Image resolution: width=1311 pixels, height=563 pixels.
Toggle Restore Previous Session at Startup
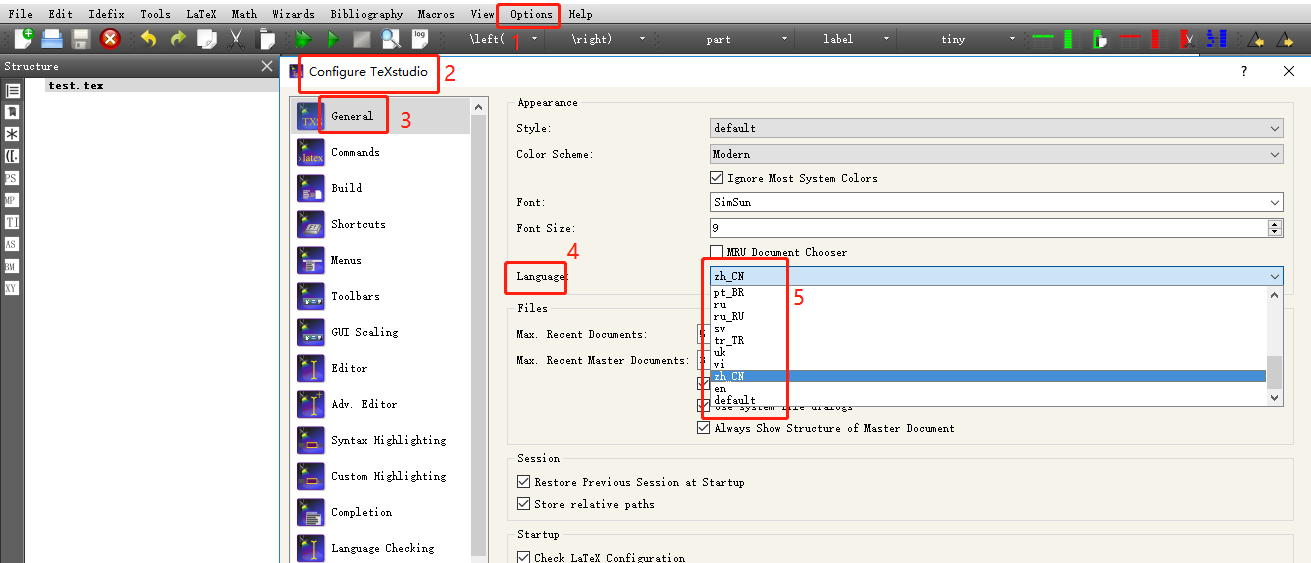pos(523,482)
